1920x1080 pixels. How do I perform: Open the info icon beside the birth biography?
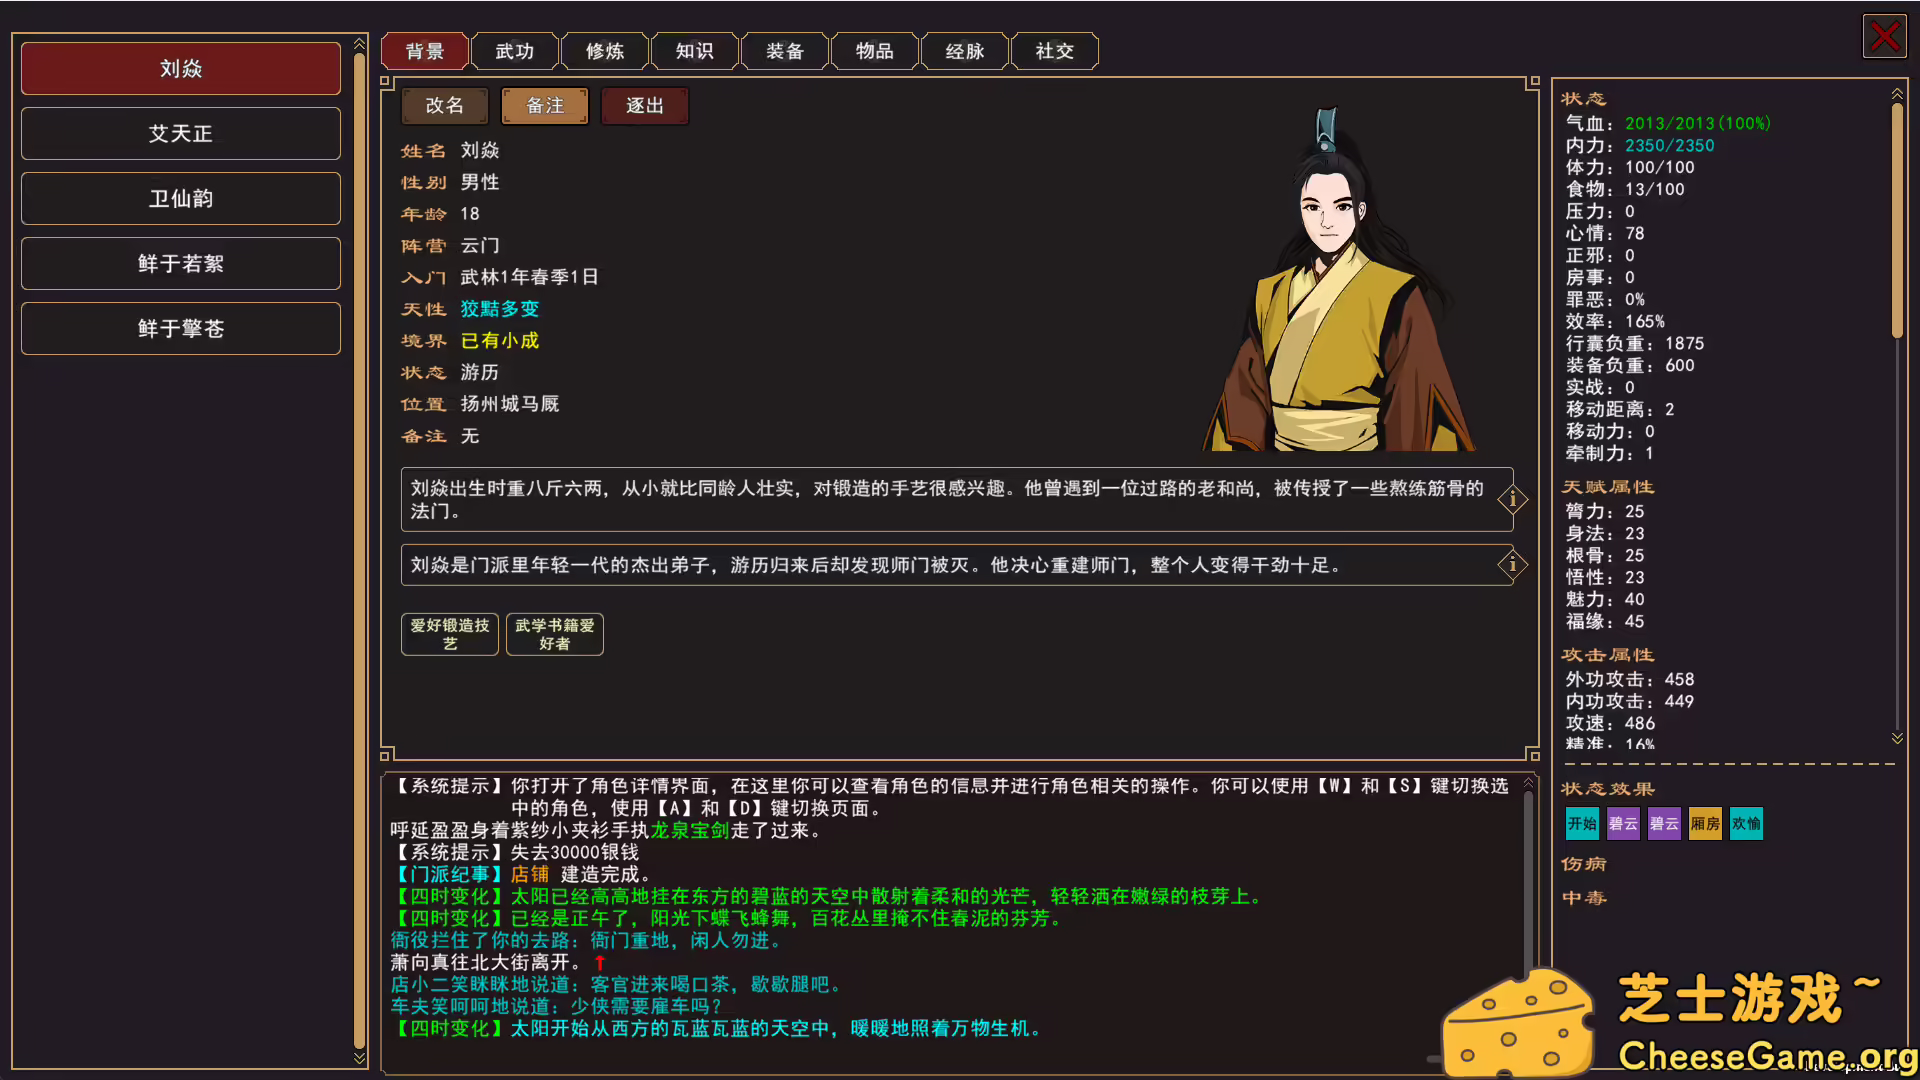tap(1512, 499)
